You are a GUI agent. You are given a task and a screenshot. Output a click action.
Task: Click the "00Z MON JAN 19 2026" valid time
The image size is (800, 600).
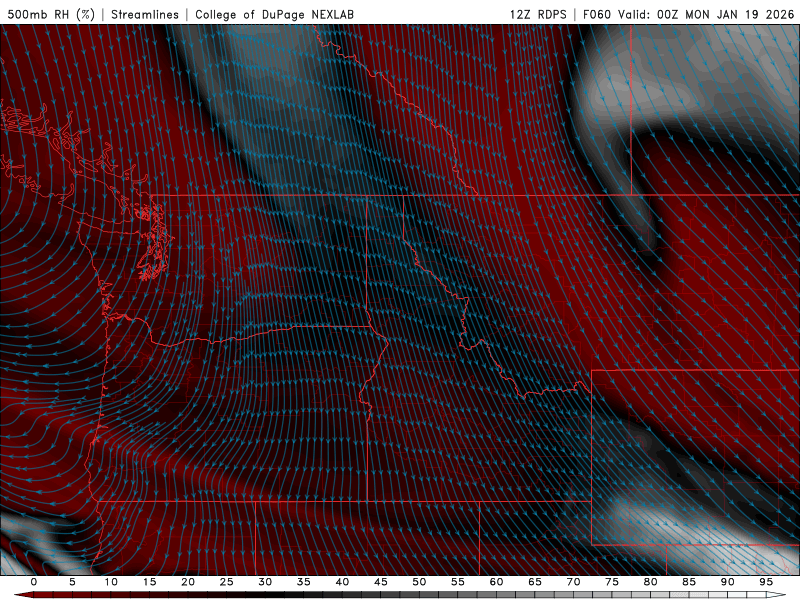[725, 14]
